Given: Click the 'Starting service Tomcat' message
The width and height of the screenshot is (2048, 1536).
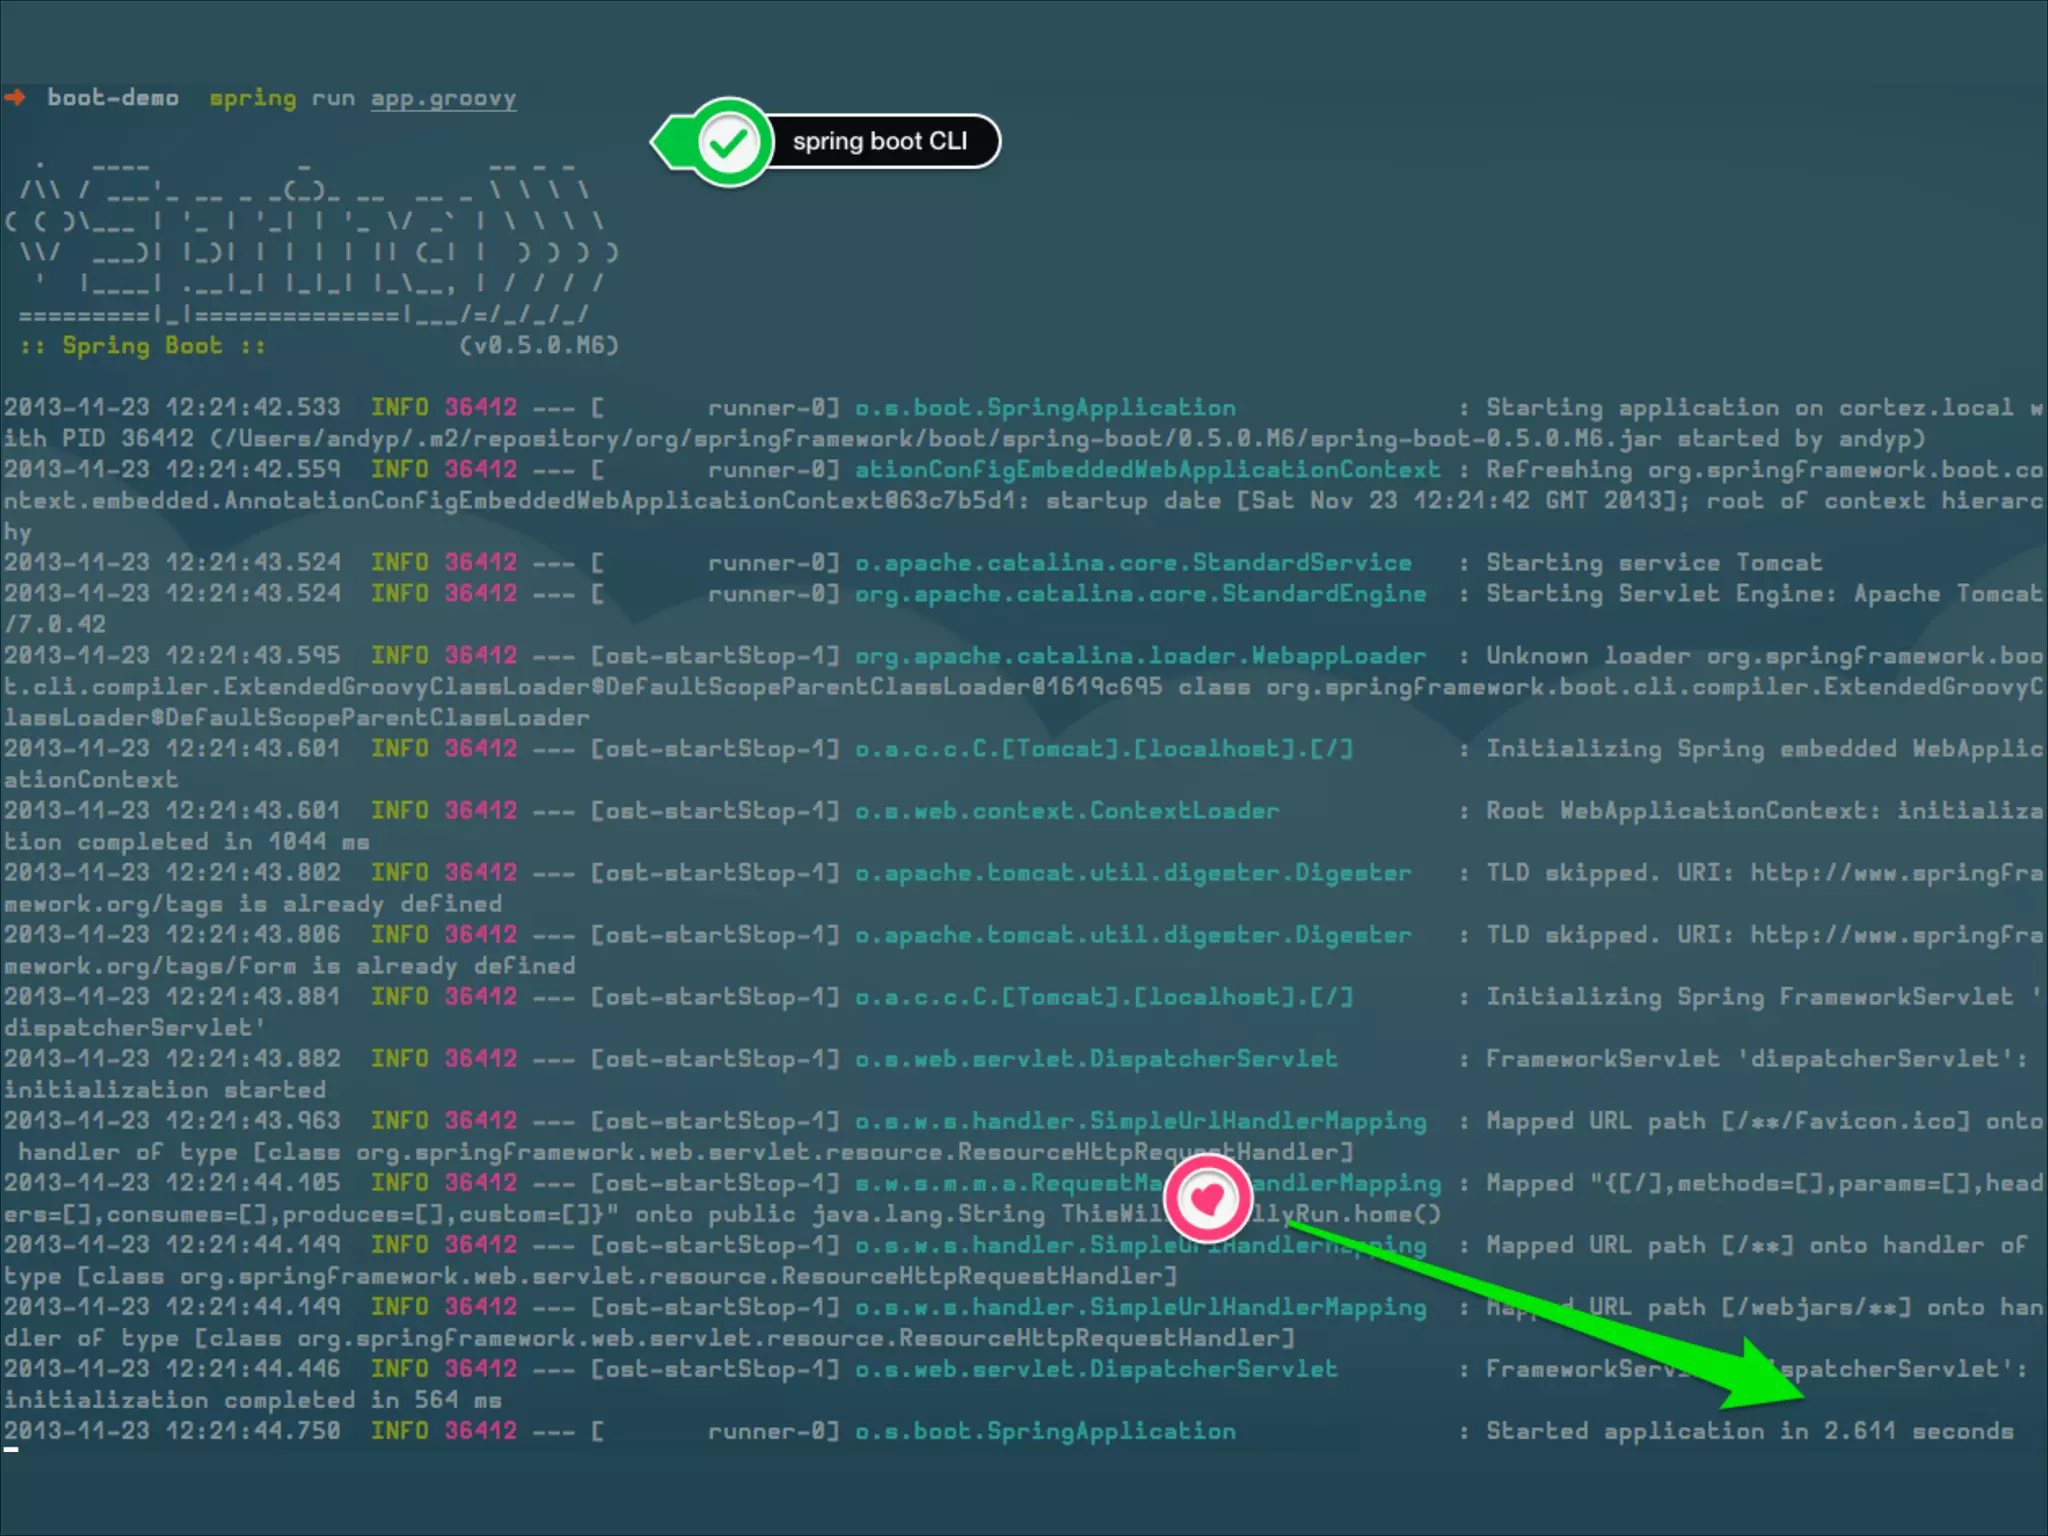Looking at the screenshot, I should click(1653, 562).
